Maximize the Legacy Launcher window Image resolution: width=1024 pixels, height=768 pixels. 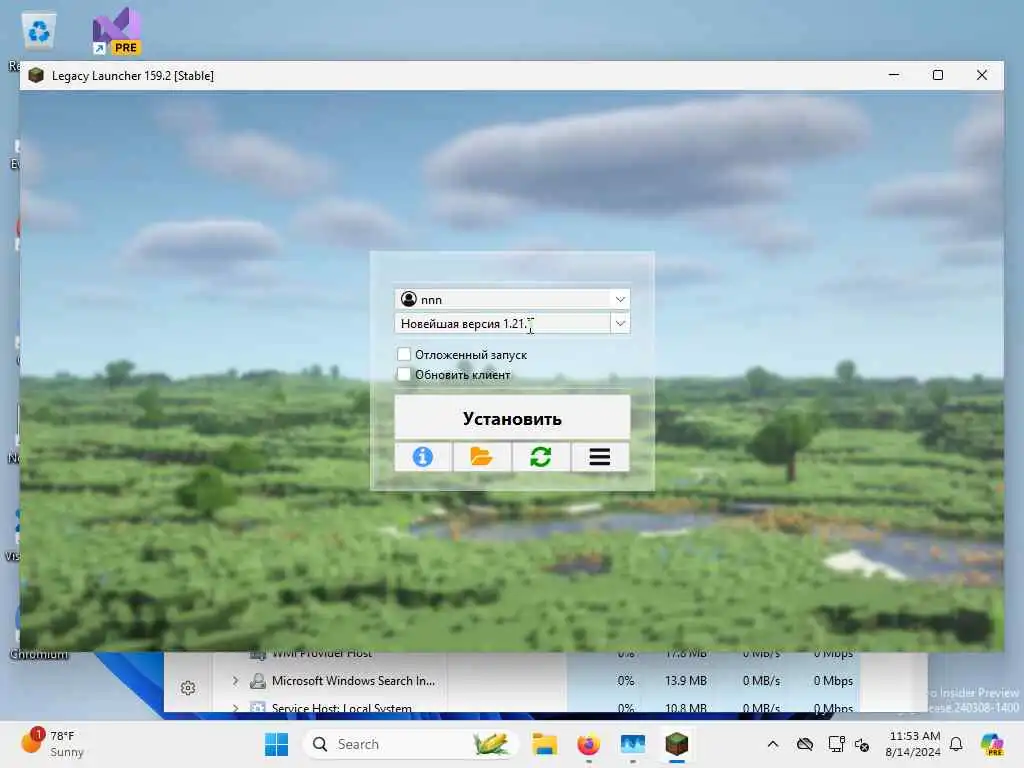(x=938, y=75)
